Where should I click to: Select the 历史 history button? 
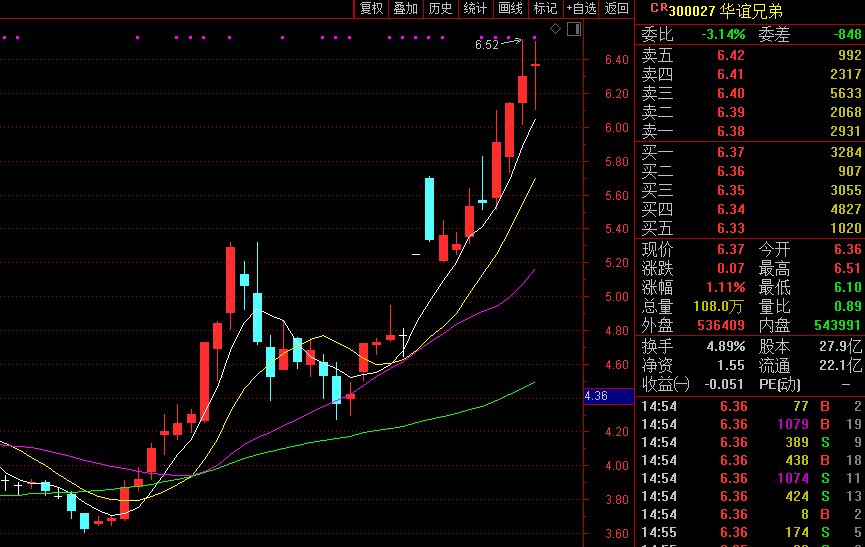pyautogui.click(x=440, y=8)
